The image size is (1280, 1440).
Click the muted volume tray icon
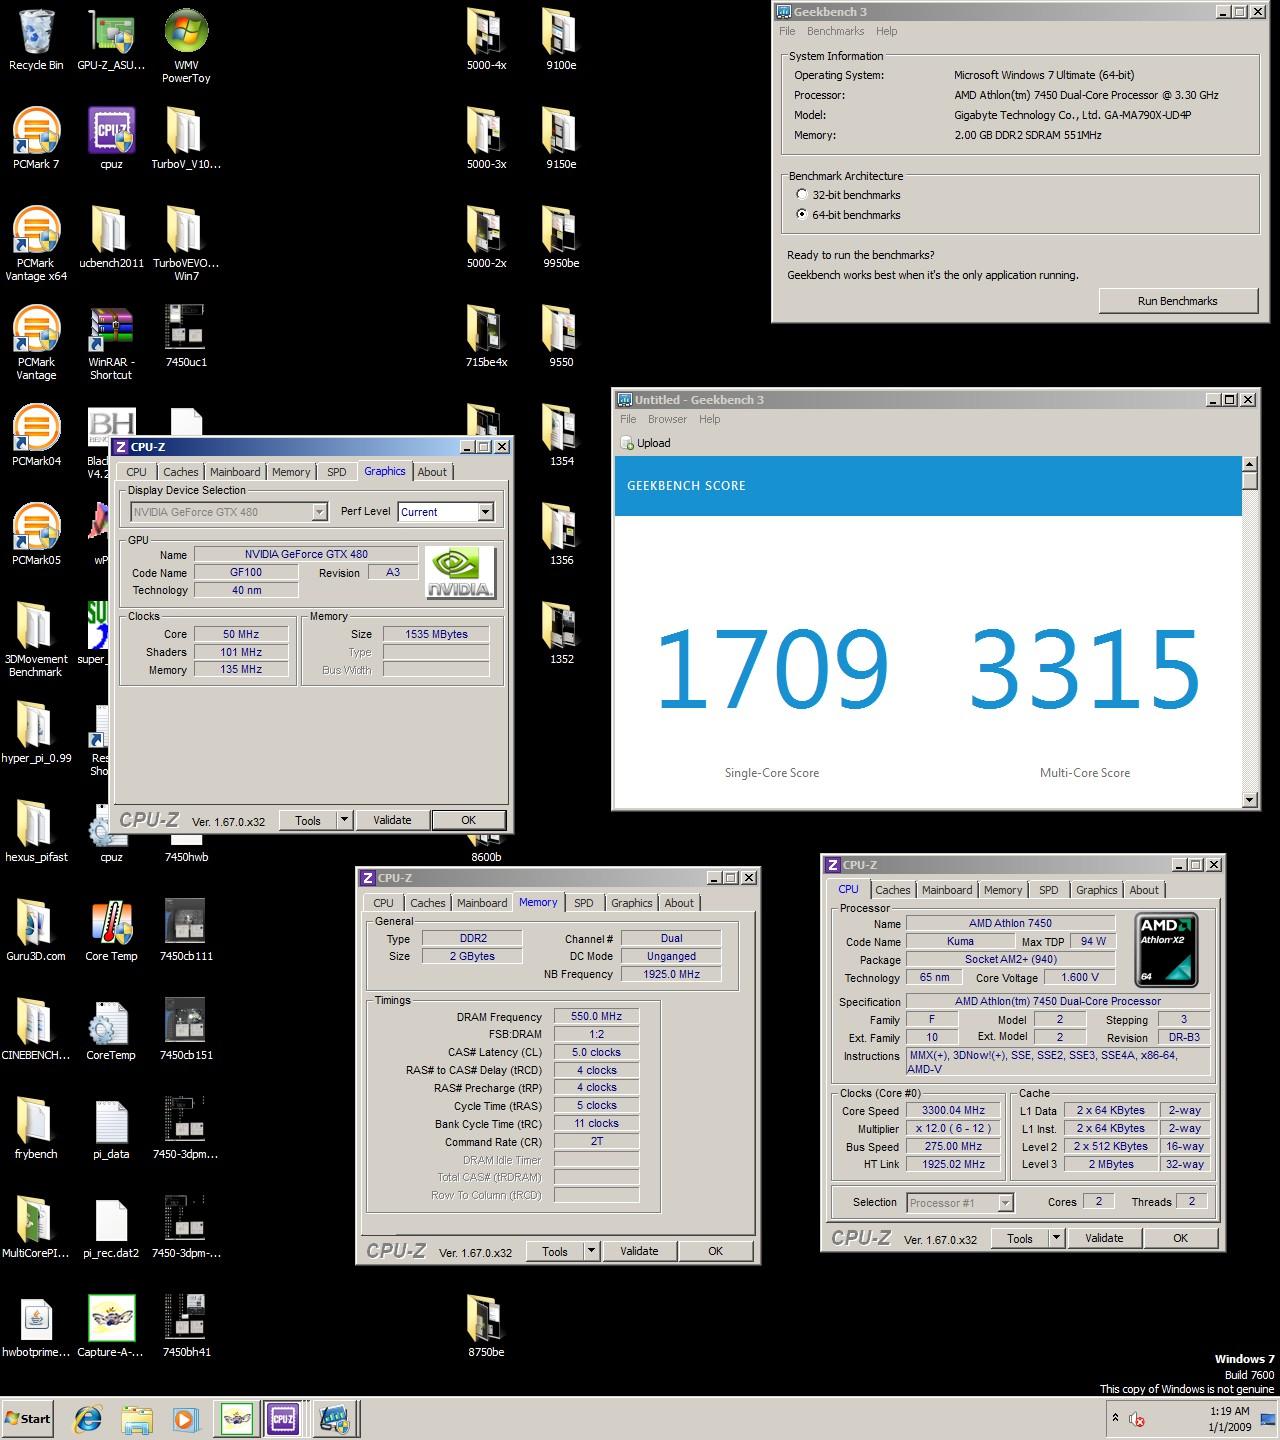click(x=1137, y=1418)
